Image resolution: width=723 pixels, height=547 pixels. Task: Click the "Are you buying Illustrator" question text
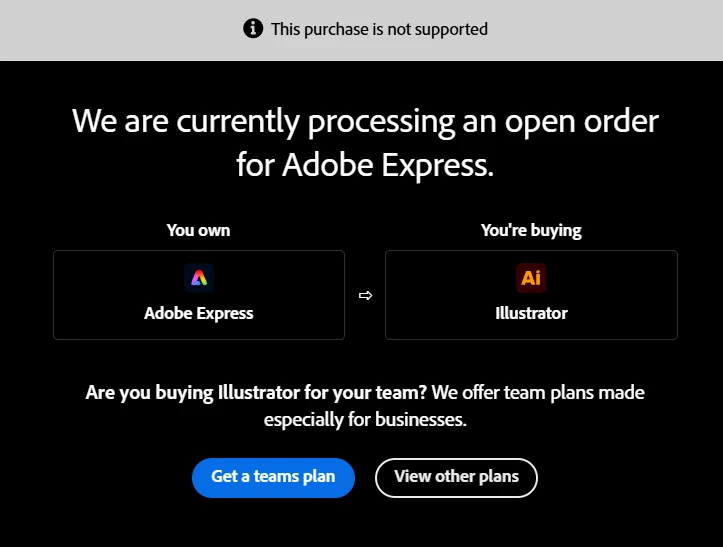click(256, 393)
